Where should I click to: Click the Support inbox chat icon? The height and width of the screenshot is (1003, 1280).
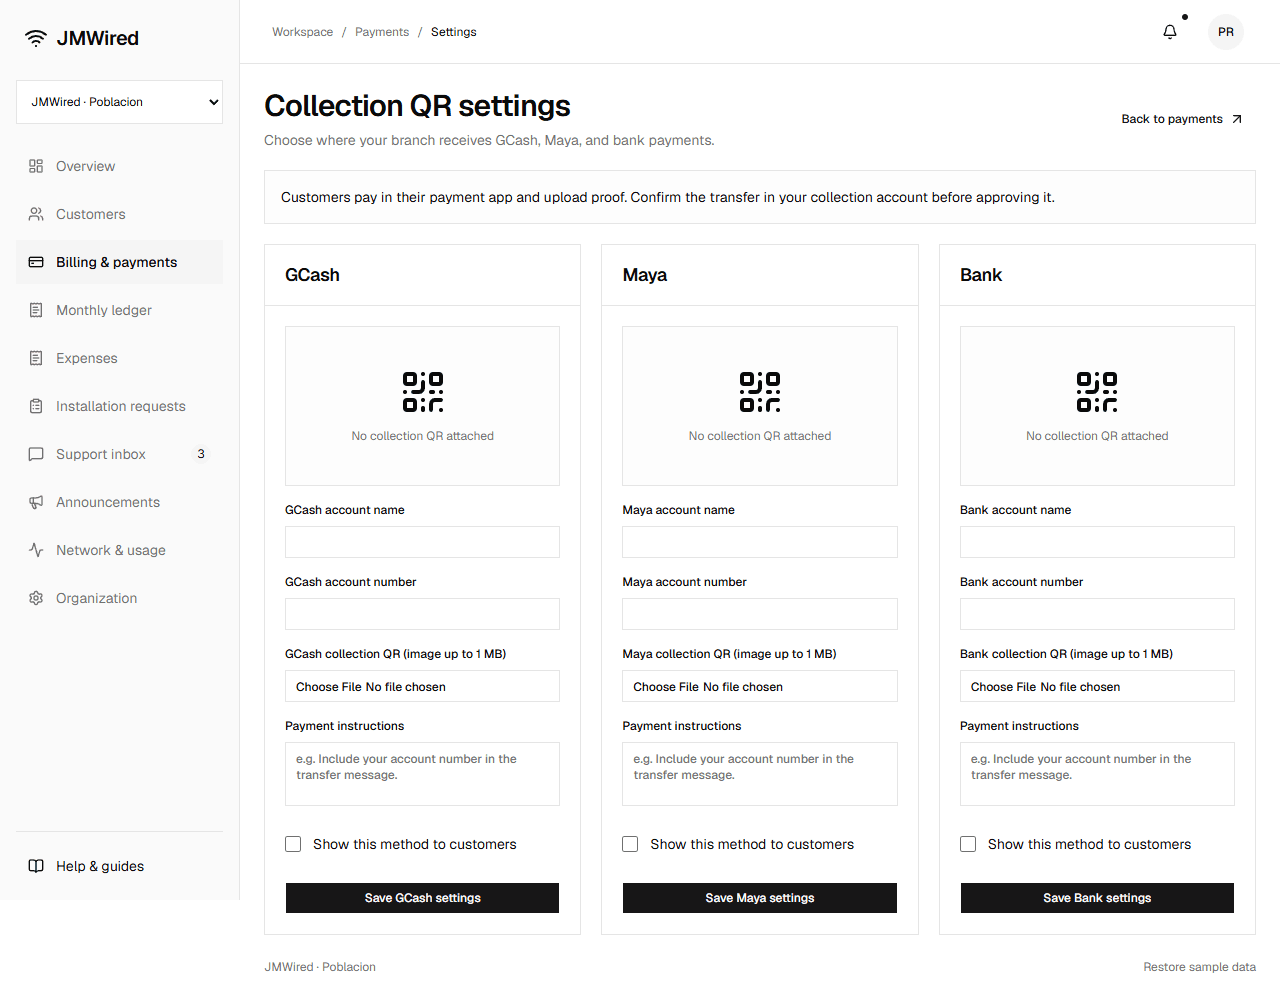point(36,454)
